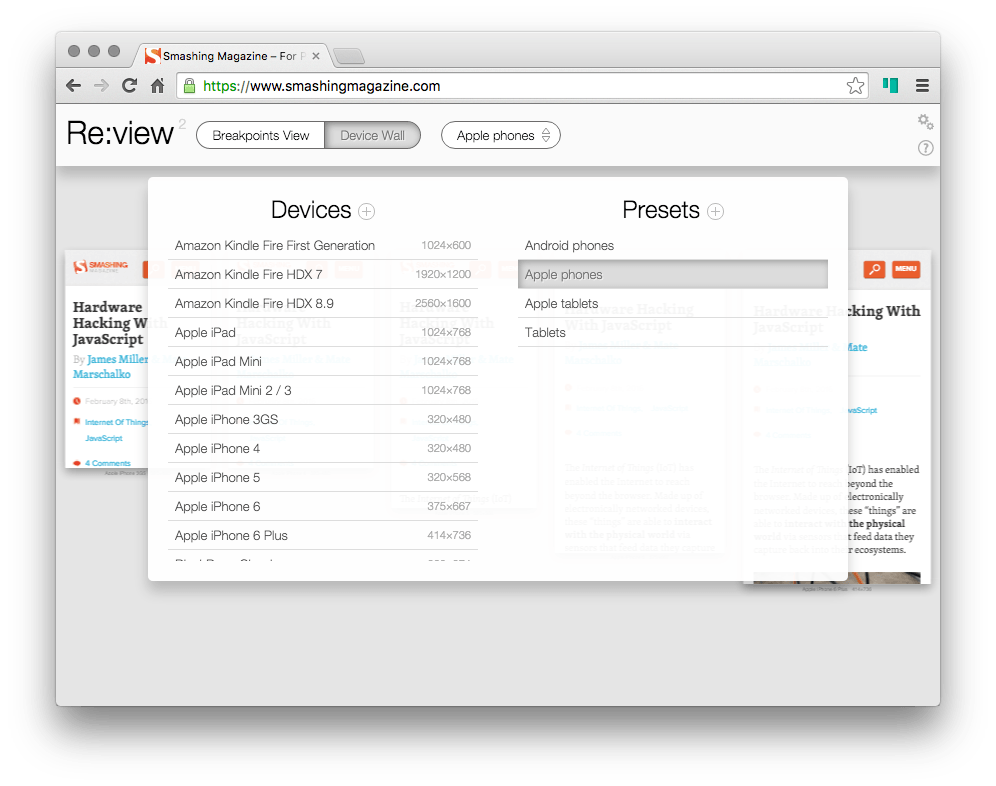This screenshot has height=786, width=996.
Task: Open a new browser tab
Action: tap(349, 57)
